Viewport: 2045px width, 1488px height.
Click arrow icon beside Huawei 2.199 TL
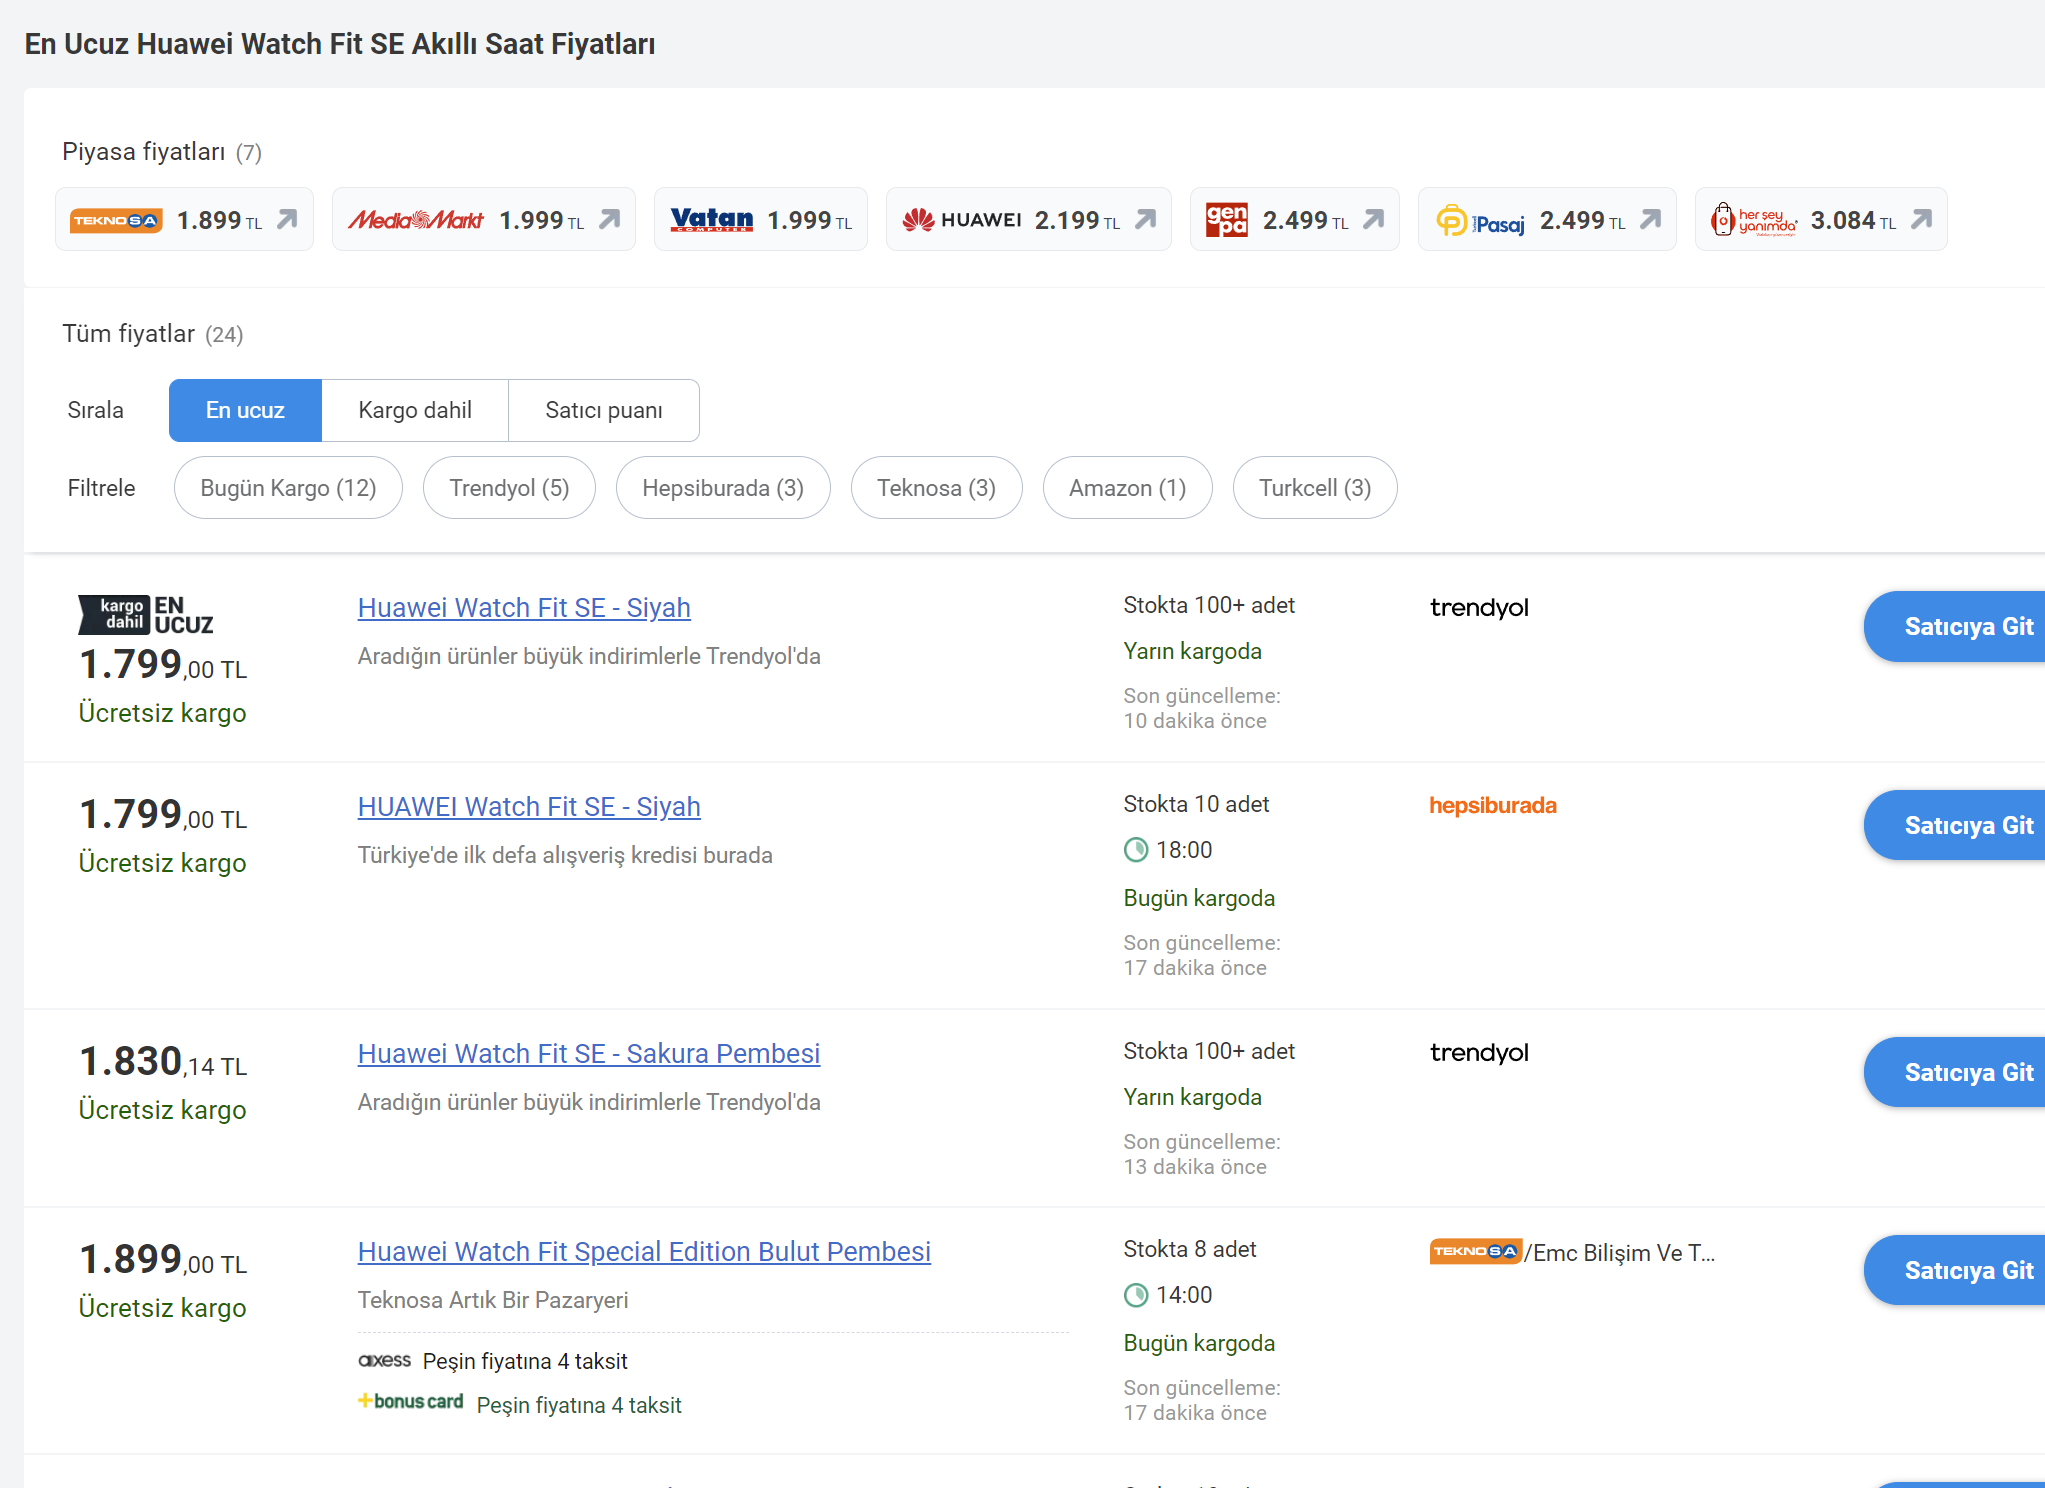point(1146,219)
